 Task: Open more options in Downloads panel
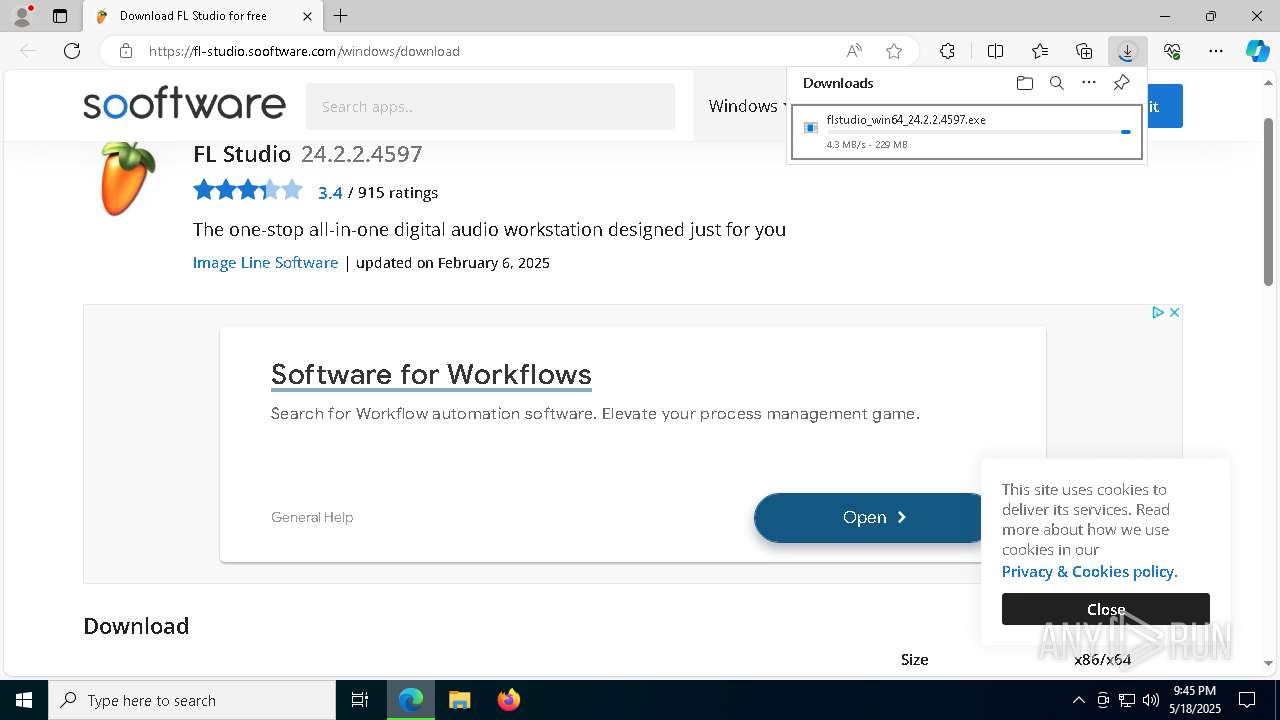(x=1089, y=83)
